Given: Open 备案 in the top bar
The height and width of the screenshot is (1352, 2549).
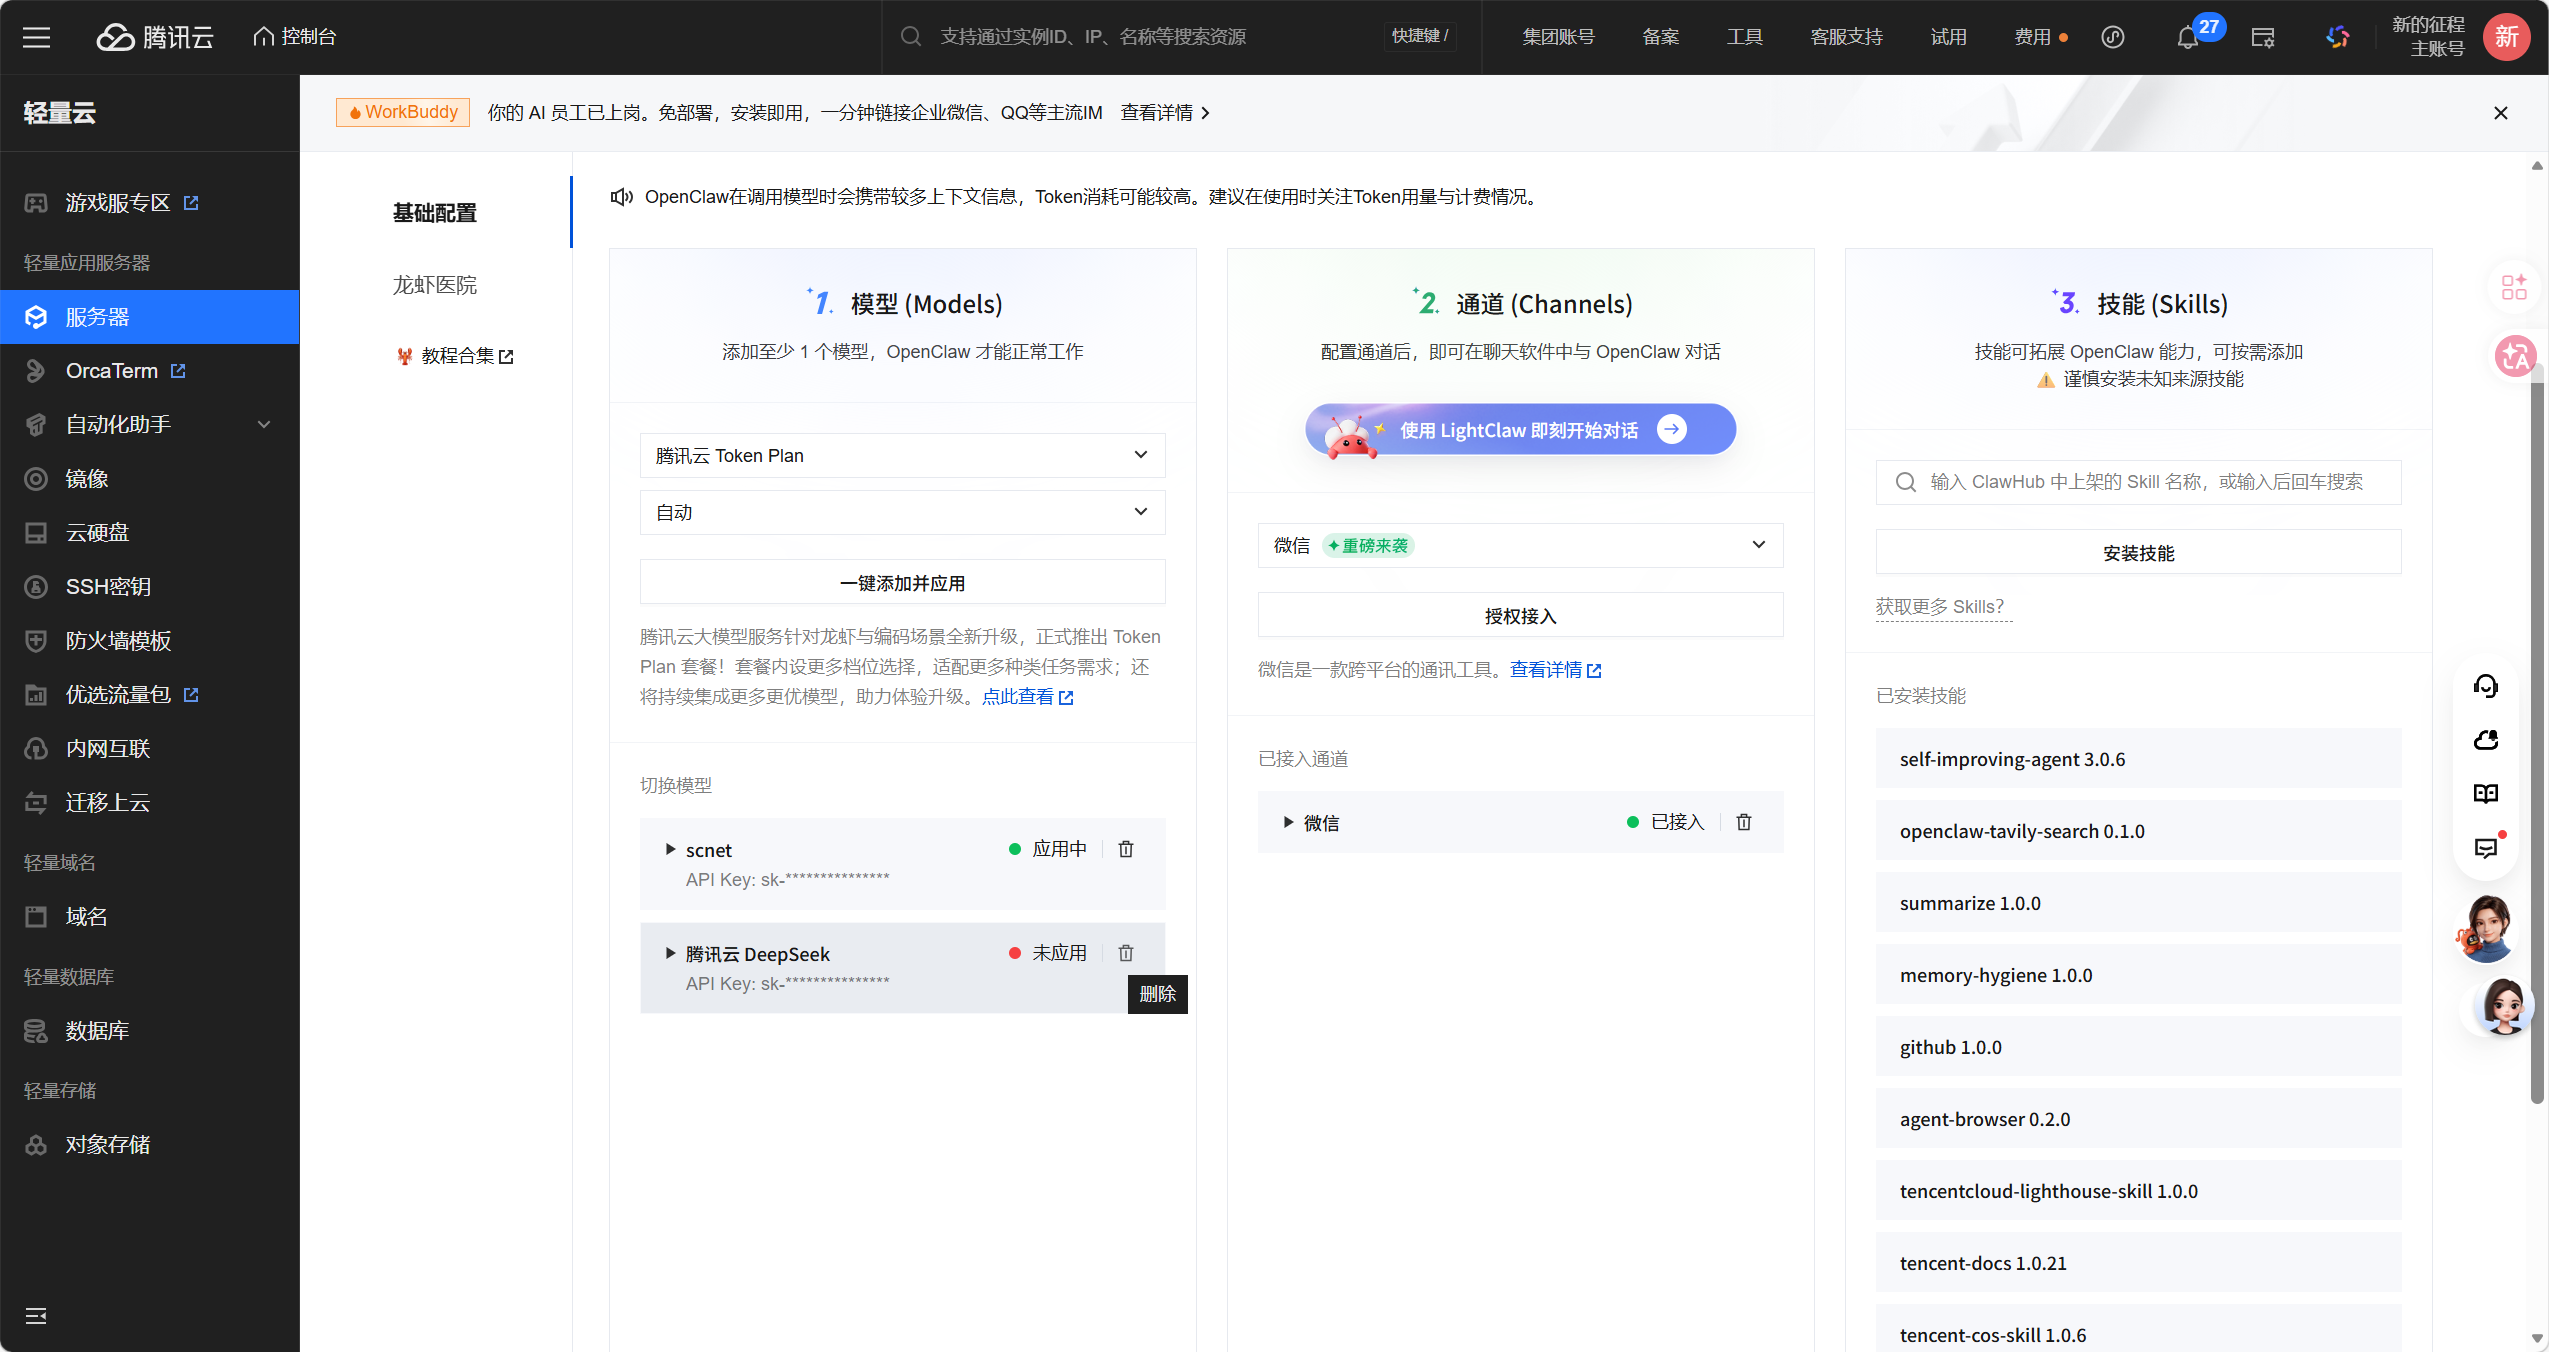Looking at the screenshot, I should [x=1660, y=37].
